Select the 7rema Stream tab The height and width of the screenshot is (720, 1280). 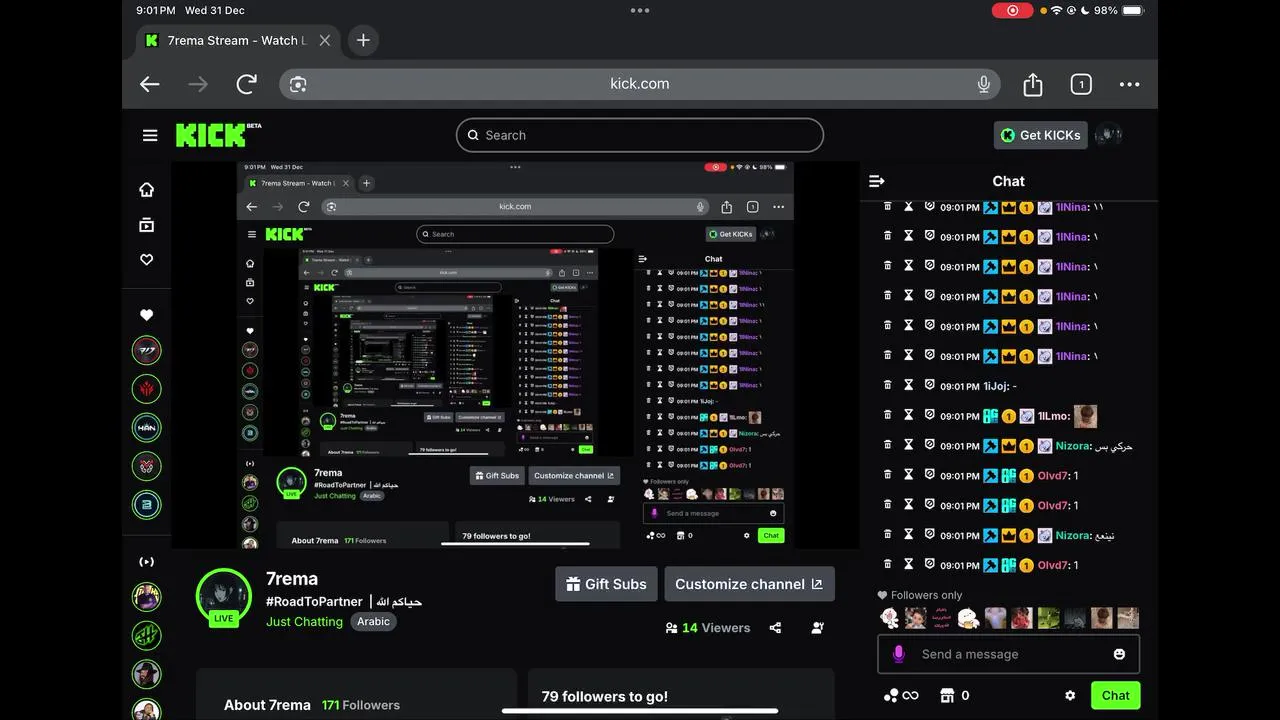point(238,41)
